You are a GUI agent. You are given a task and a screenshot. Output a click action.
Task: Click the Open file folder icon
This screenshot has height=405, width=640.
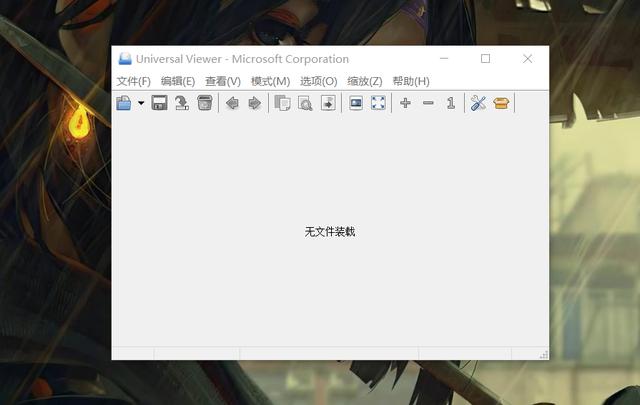pyautogui.click(x=124, y=103)
